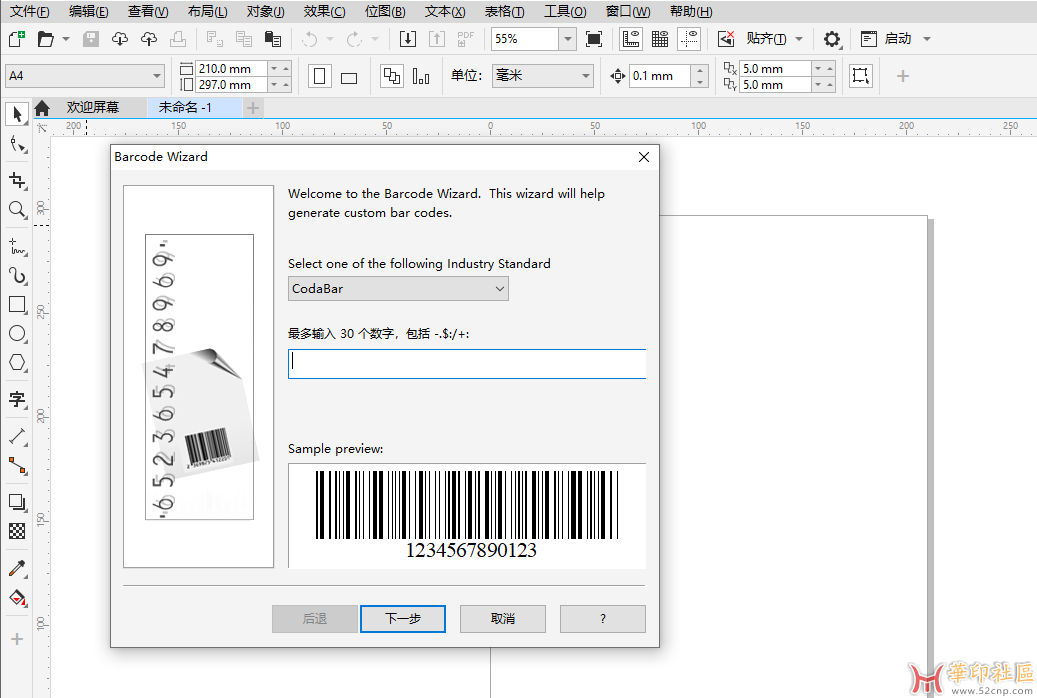The image size is (1037, 698).
Task: Open the Industry Standard CodaBar dropdown
Action: (398, 288)
